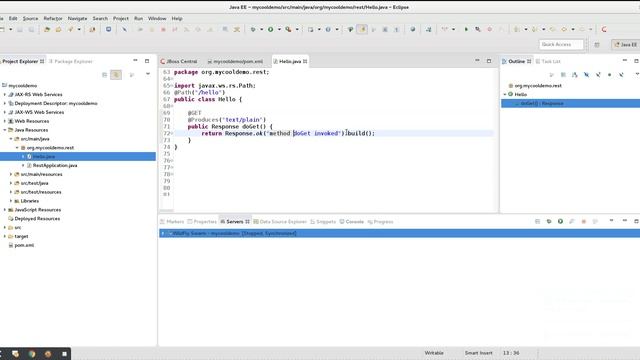Switch to the Console tab
Image resolution: width=640 pixels, height=360 pixels.
click(351, 222)
